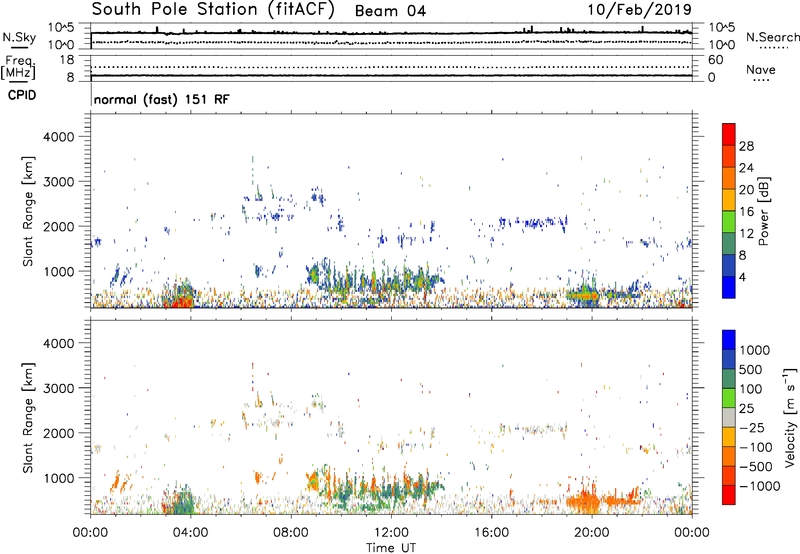Click "Slant Range [km]" label of velocity panel

tap(28, 418)
